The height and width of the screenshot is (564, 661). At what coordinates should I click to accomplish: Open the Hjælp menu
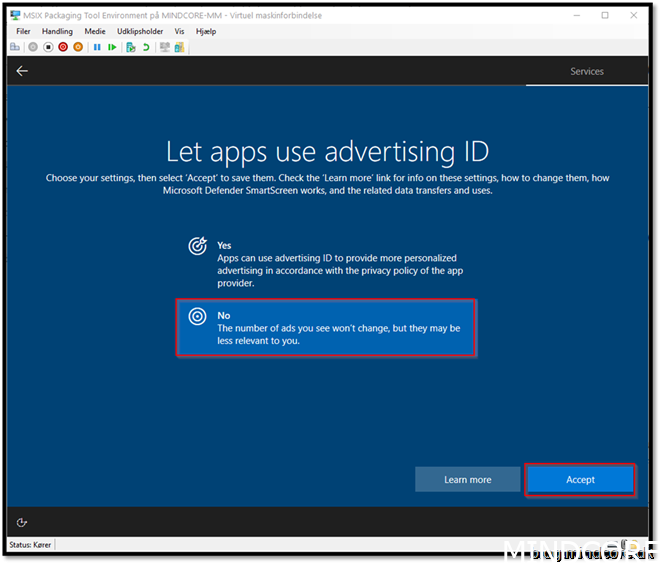pos(206,32)
